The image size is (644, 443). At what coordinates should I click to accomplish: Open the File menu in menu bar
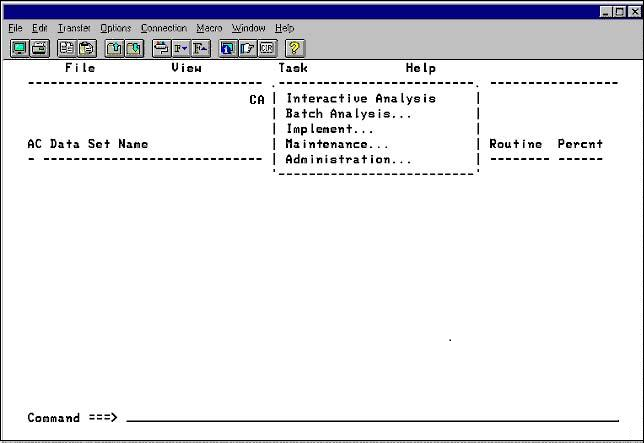click(15, 28)
